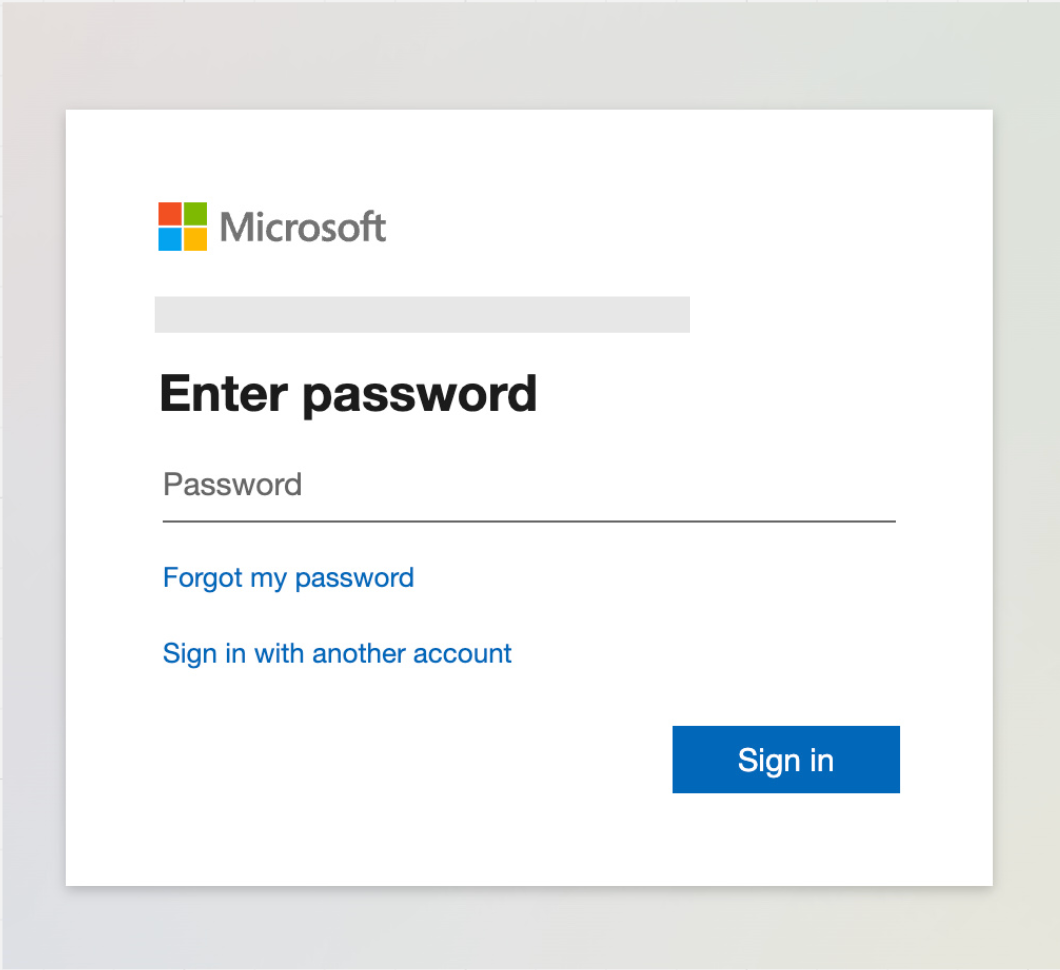Click the blue square in Microsoft logo
This screenshot has width=1060, height=970.
tap(170, 239)
